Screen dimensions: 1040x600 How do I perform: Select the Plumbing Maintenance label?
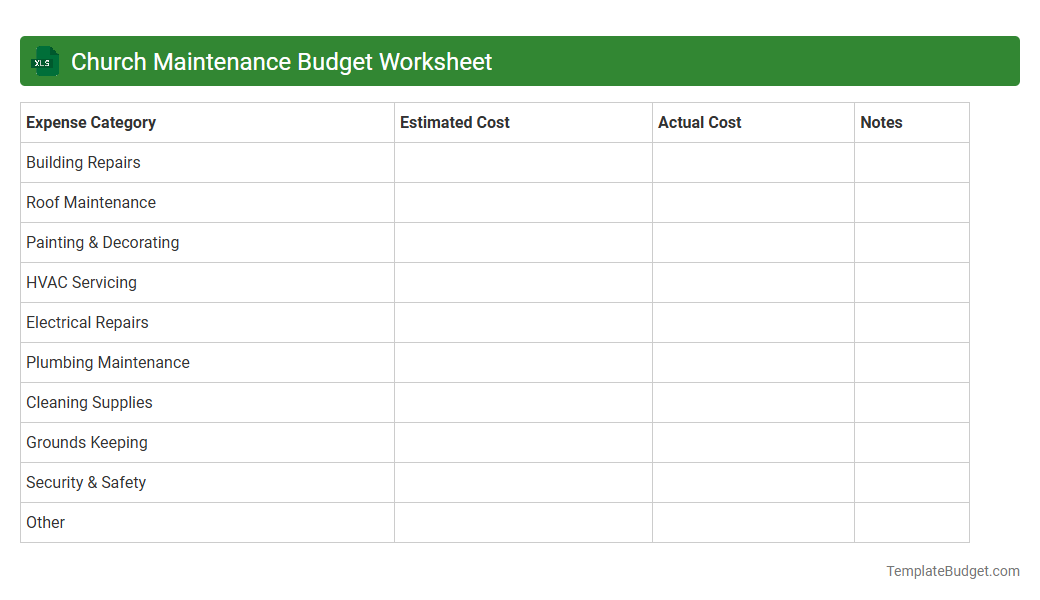[x=108, y=362]
